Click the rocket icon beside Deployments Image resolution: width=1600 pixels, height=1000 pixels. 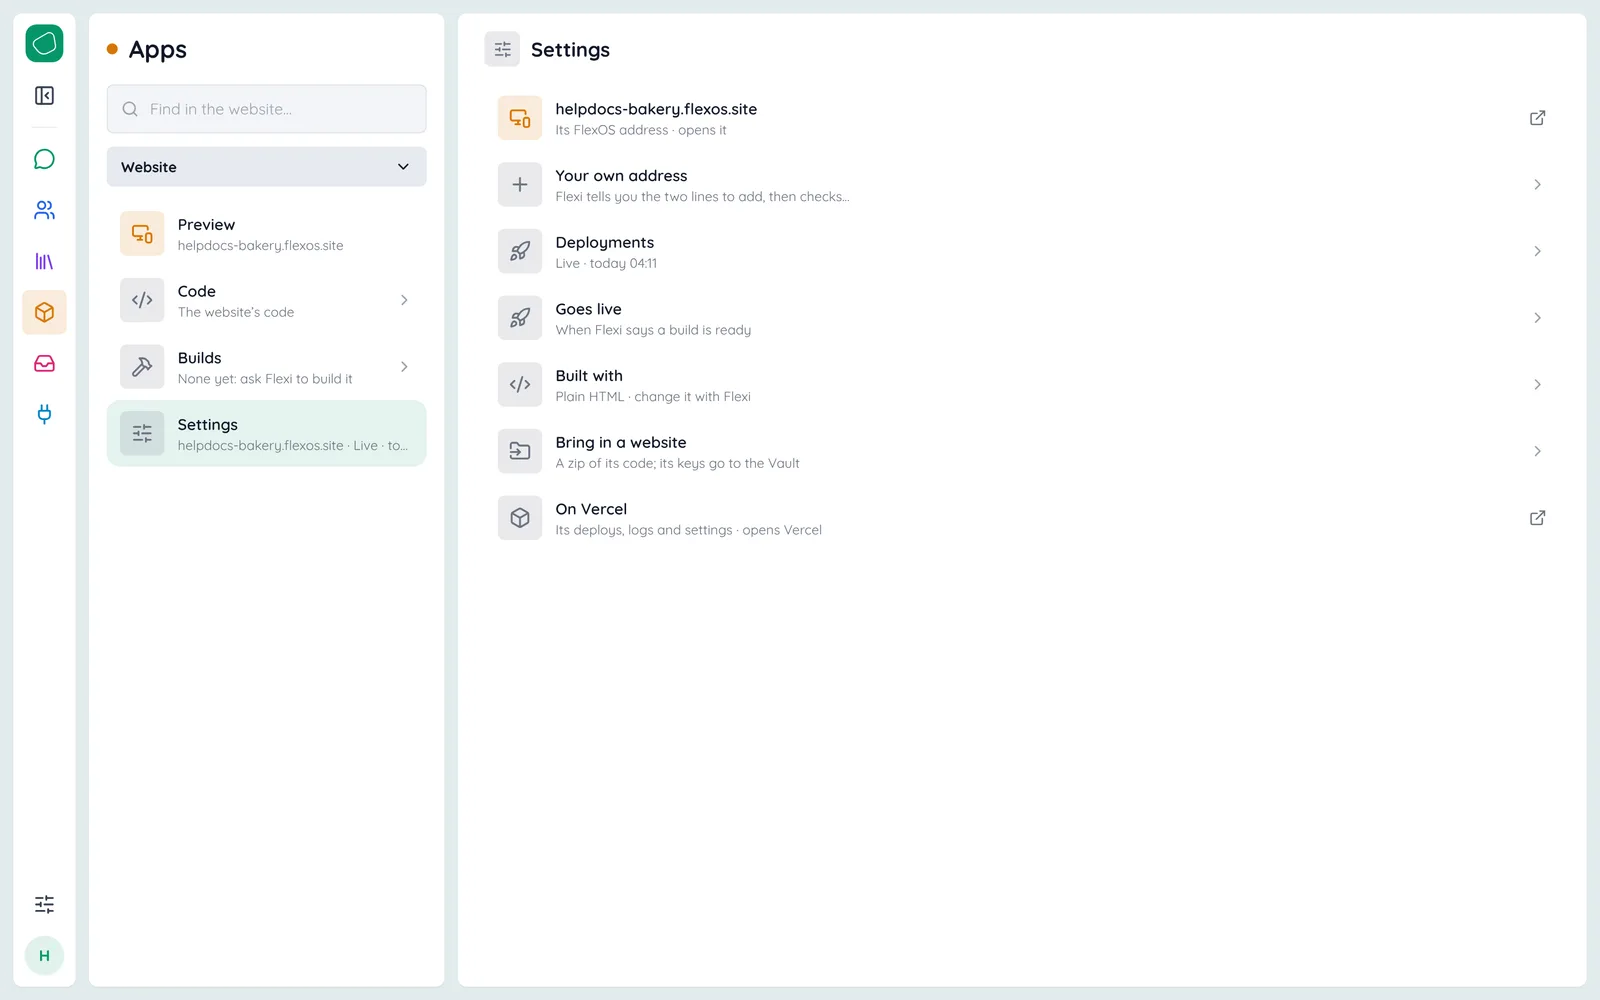point(520,252)
